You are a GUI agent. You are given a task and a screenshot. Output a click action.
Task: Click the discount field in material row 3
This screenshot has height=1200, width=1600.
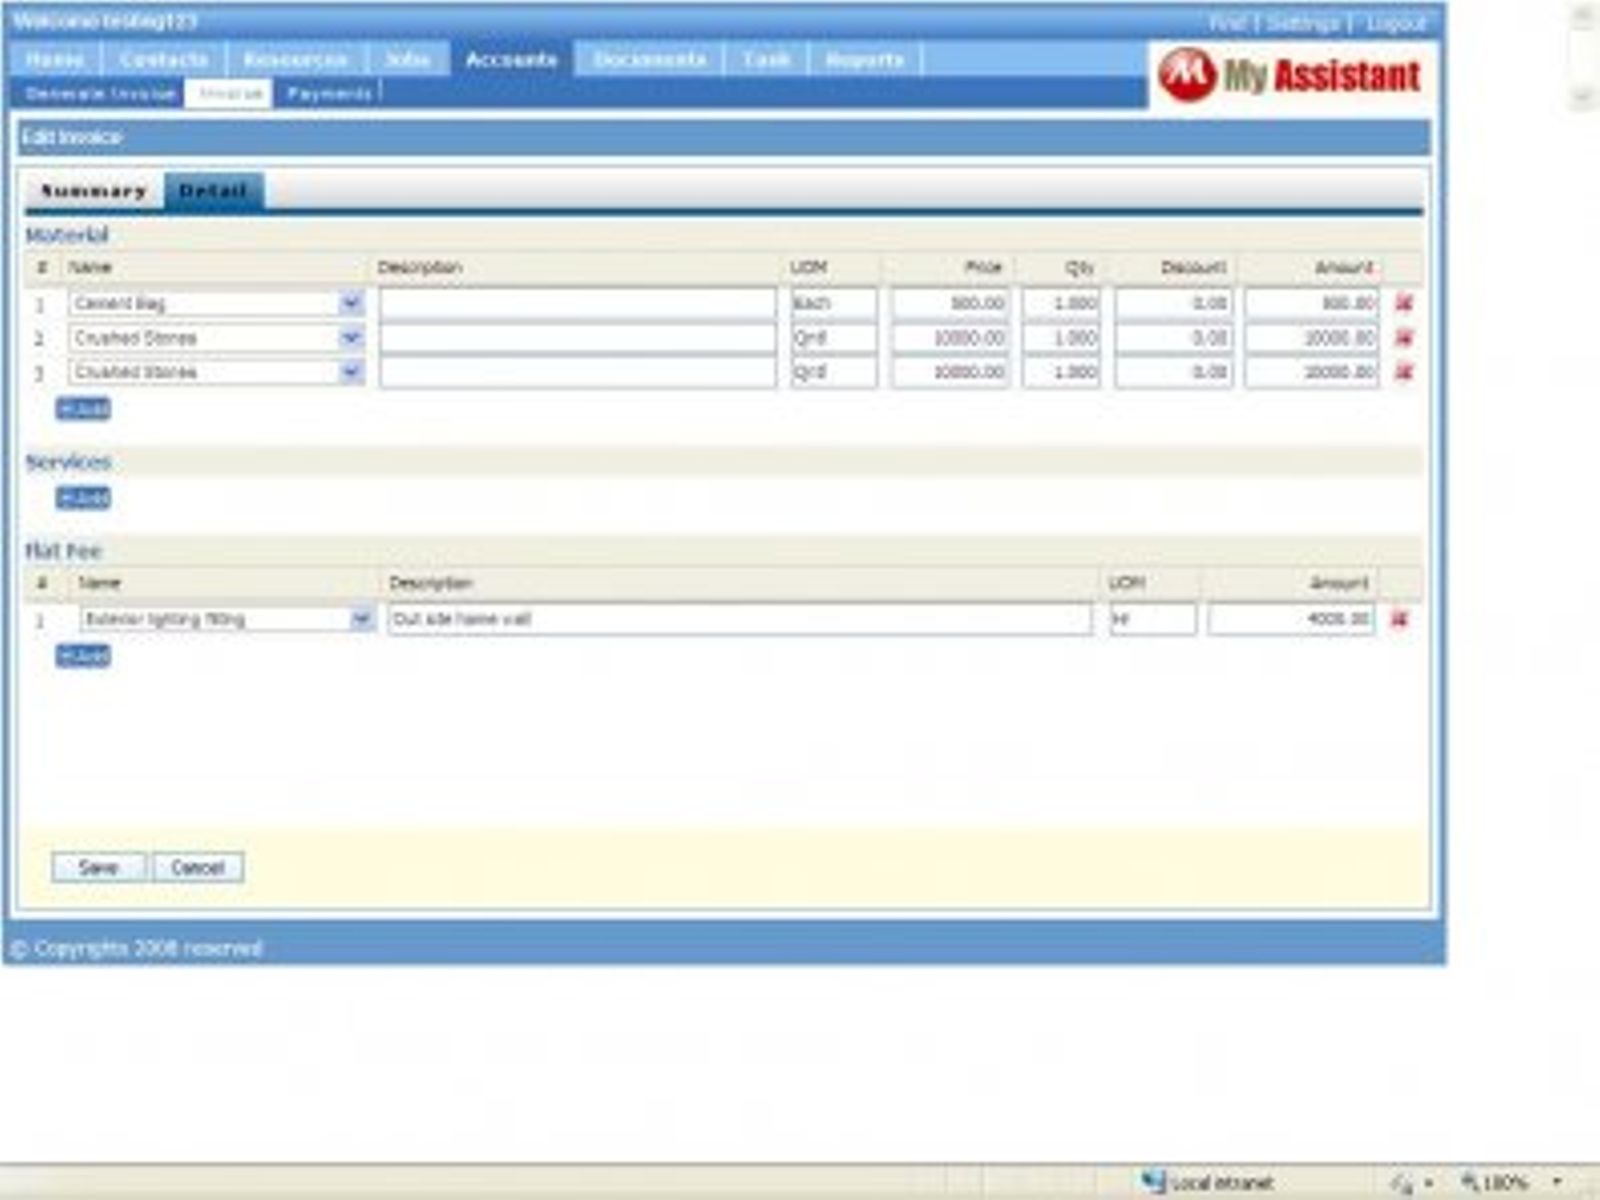pyautogui.click(x=1174, y=372)
